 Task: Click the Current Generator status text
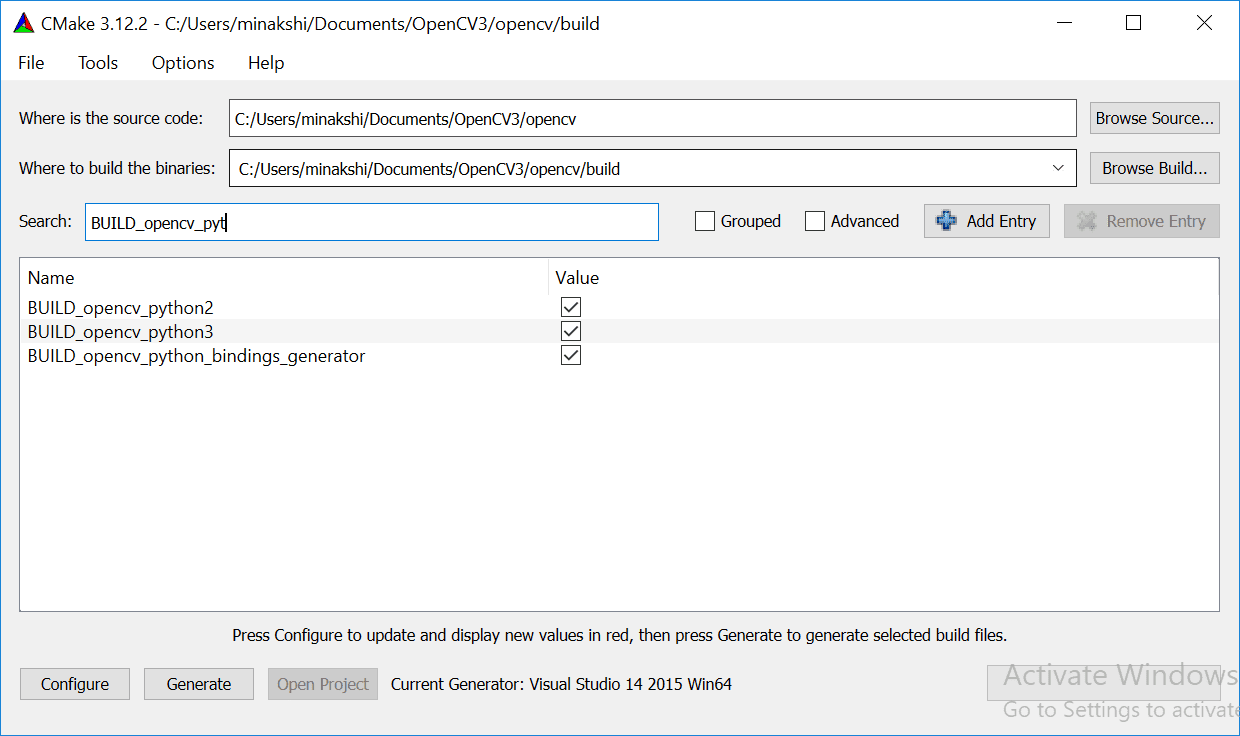(561, 684)
